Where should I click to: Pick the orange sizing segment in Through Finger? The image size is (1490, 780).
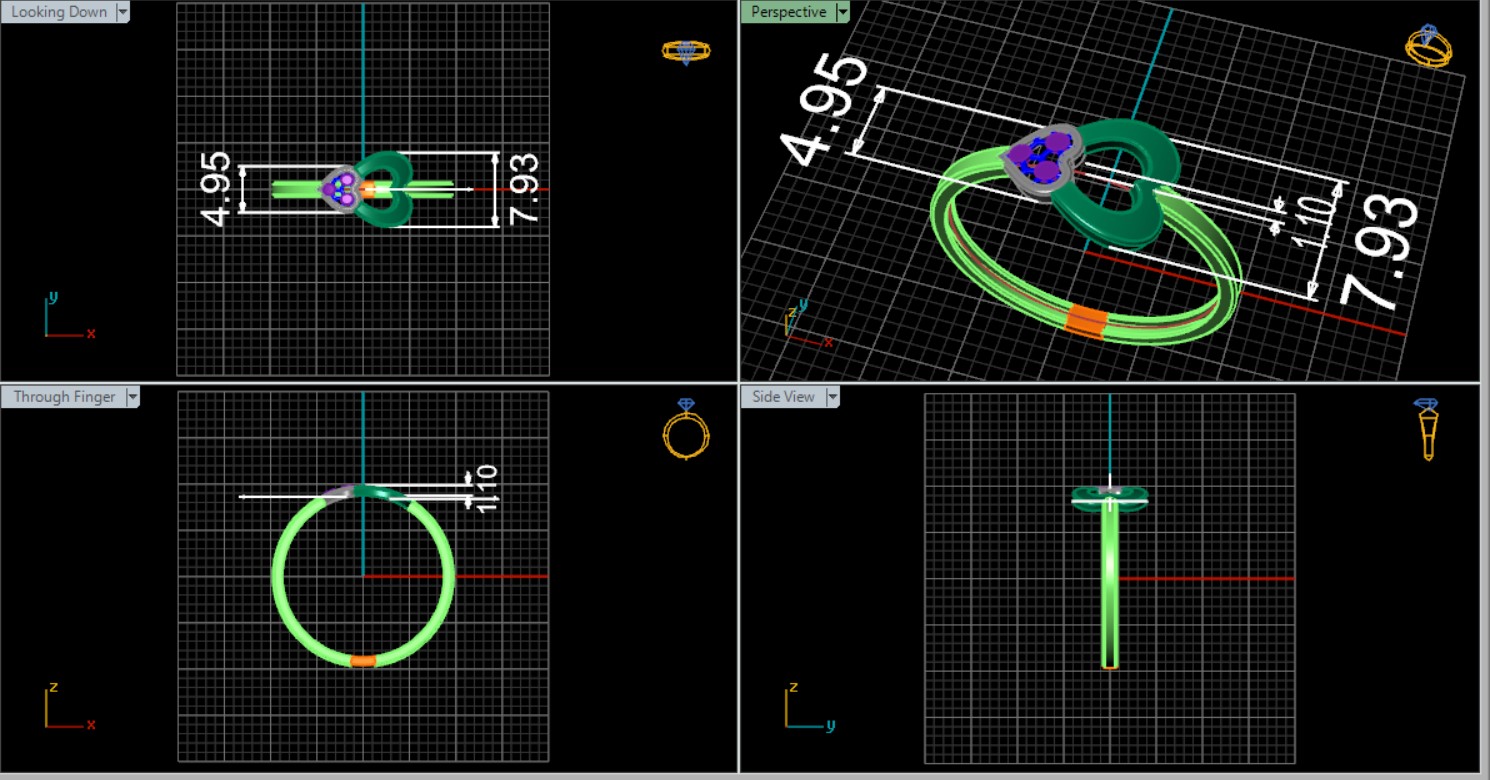tap(363, 661)
